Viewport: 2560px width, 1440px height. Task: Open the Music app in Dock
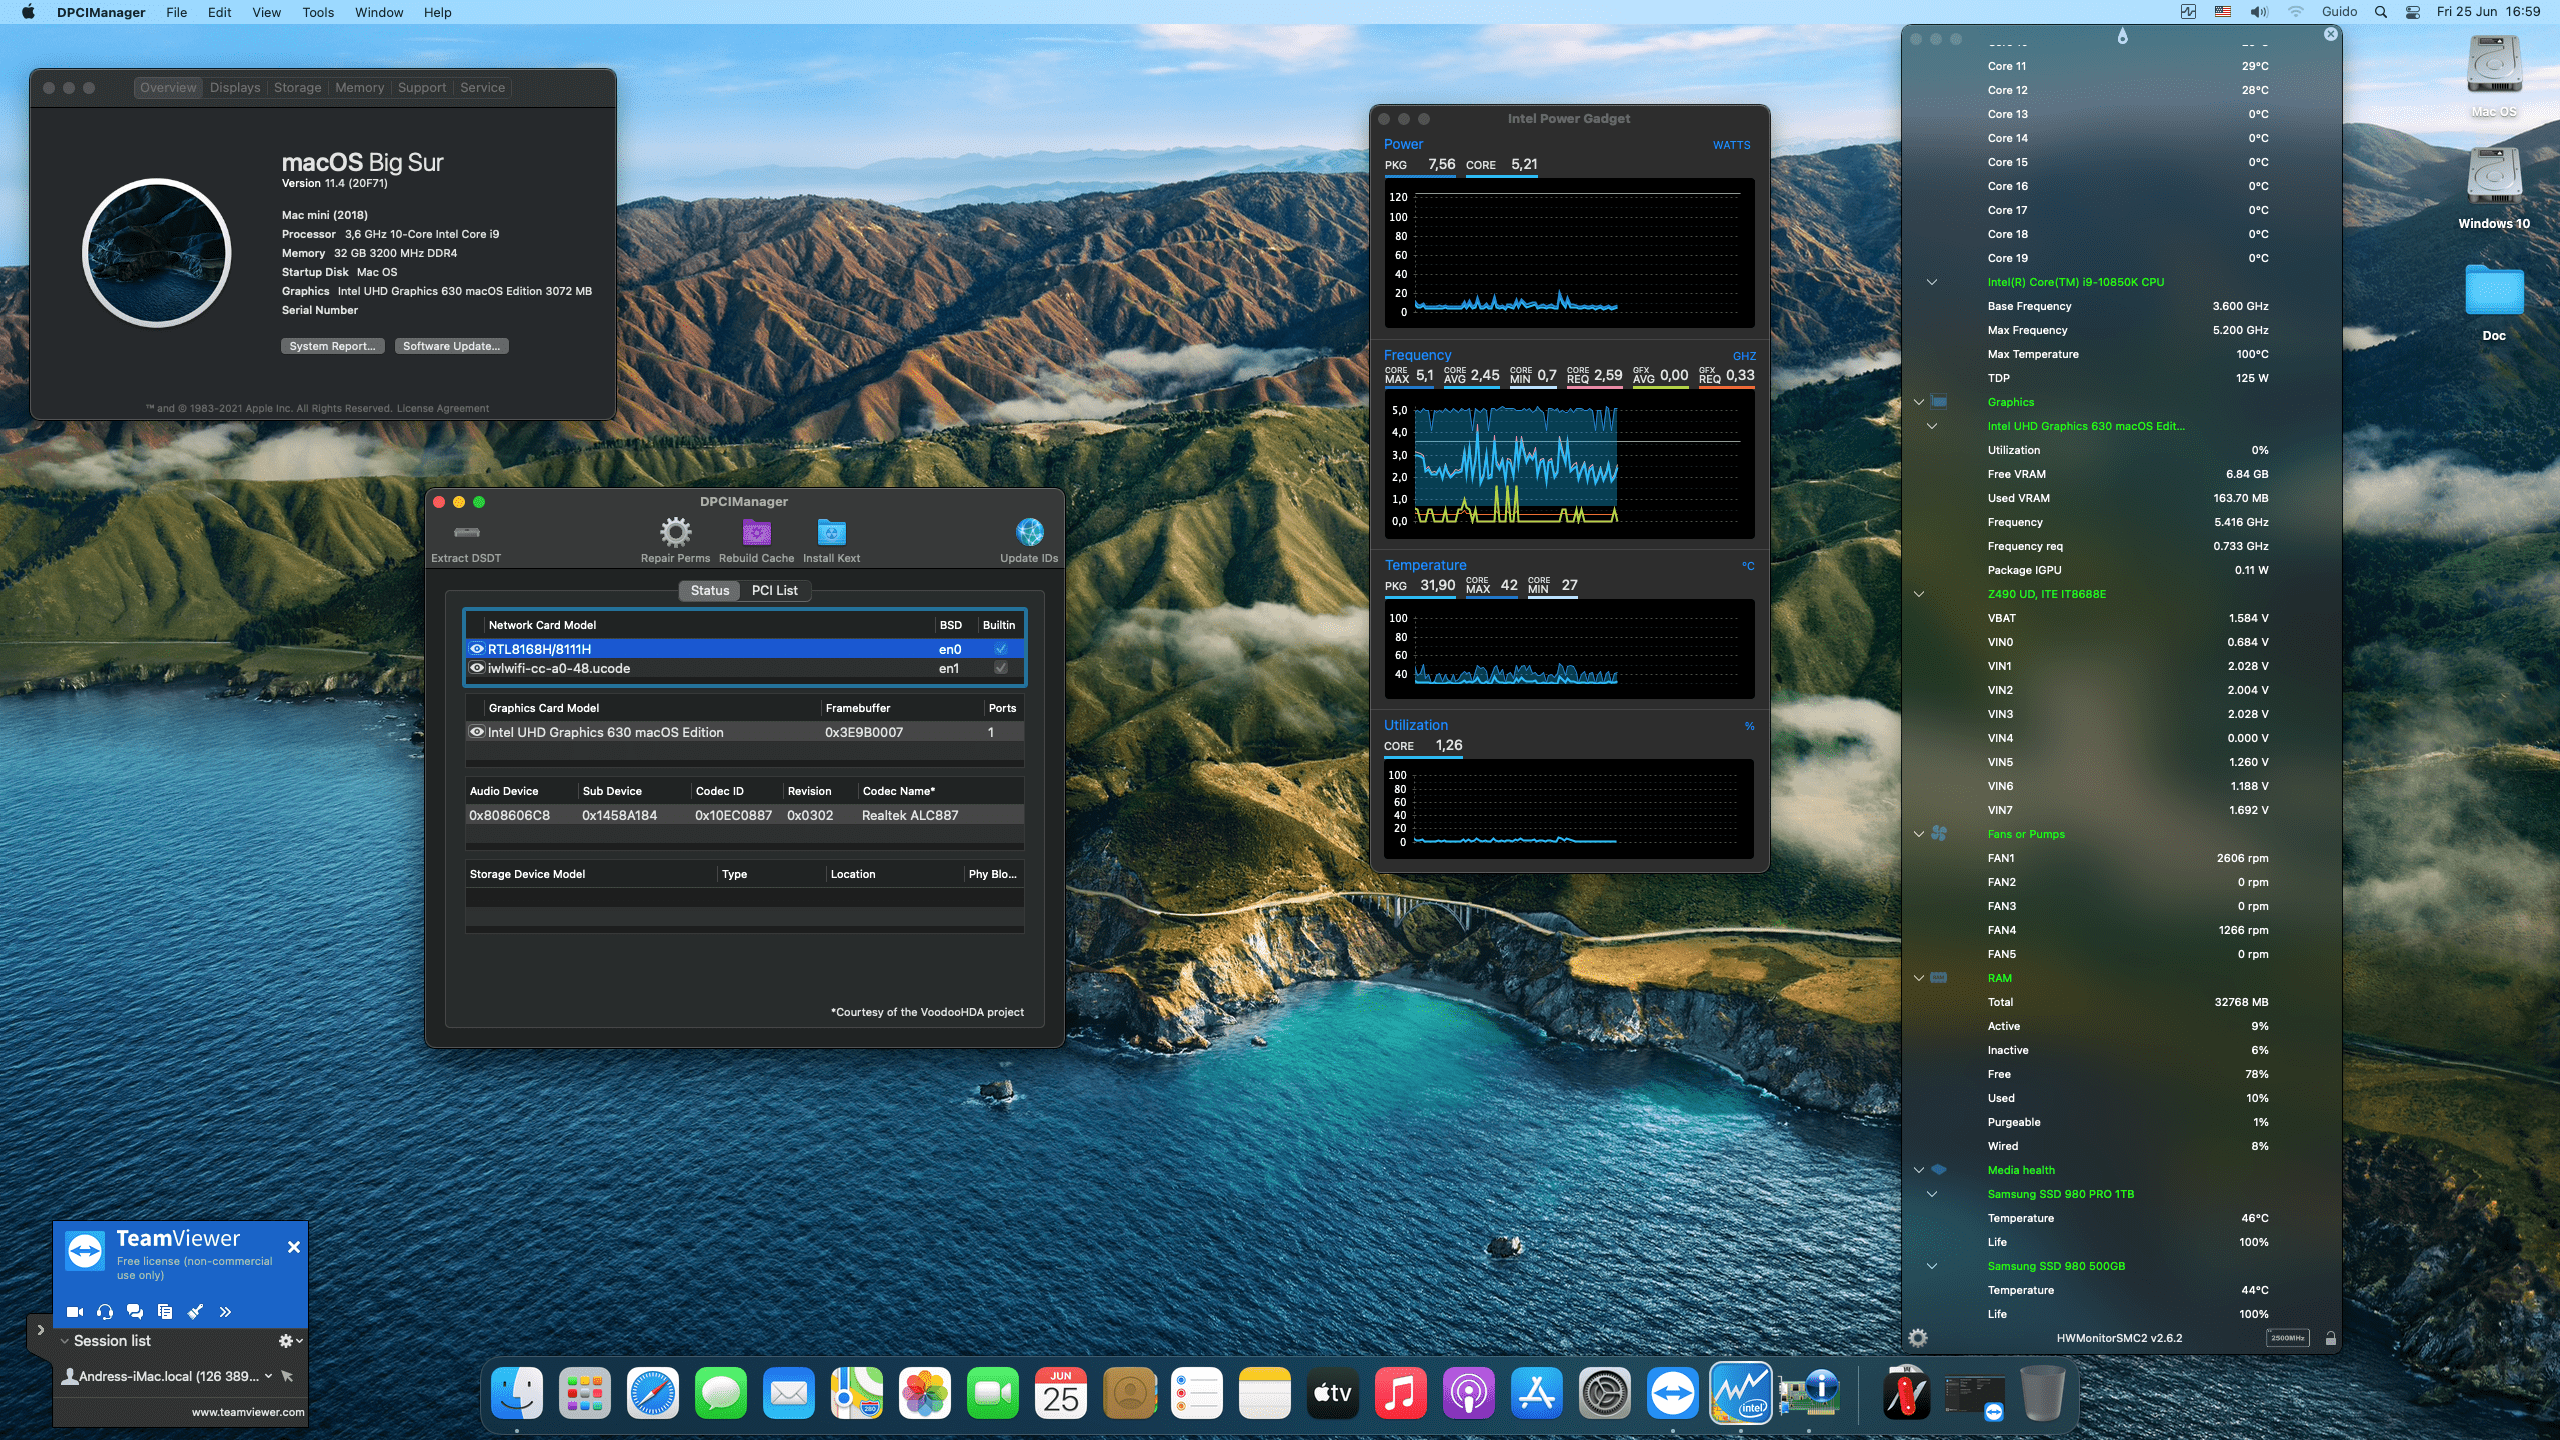(1400, 1393)
